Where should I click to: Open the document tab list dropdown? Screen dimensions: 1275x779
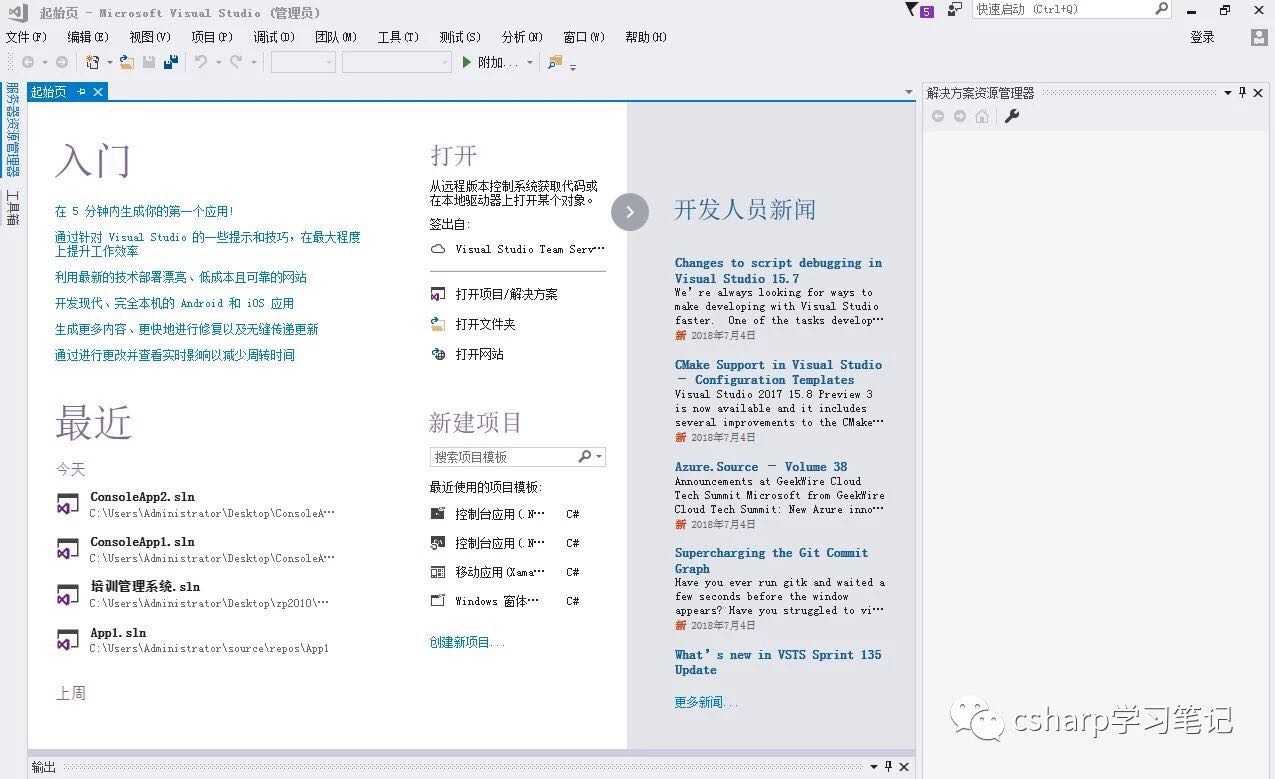[x=909, y=92]
